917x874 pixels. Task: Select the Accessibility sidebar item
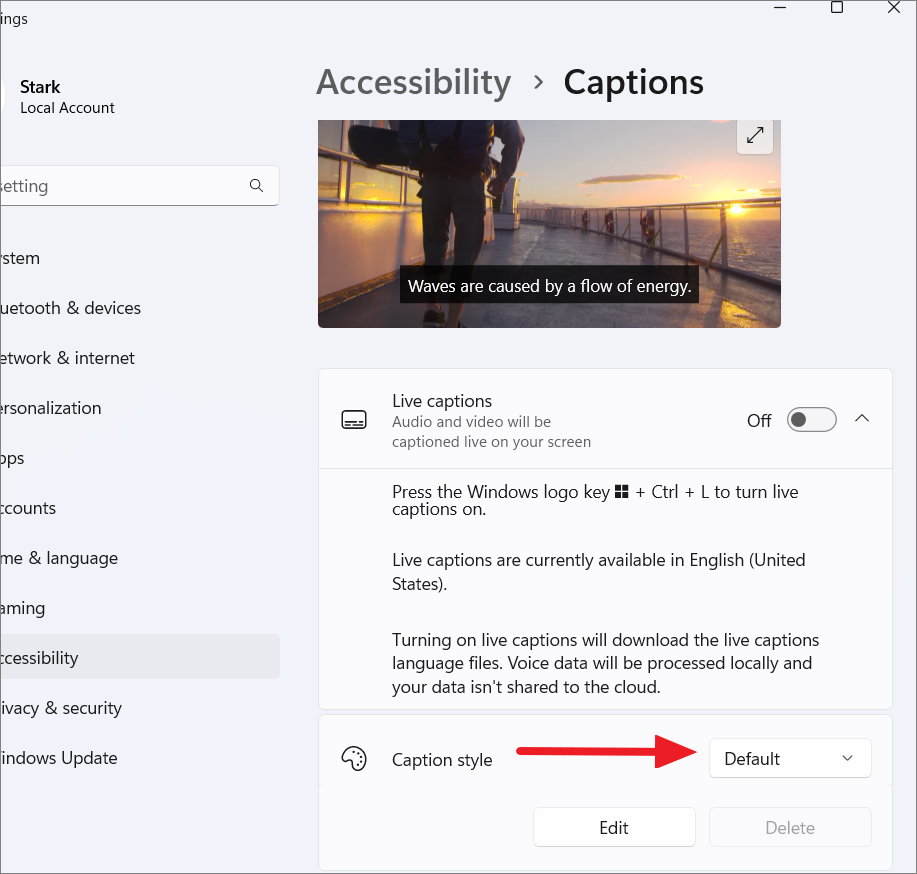click(138, 657)
